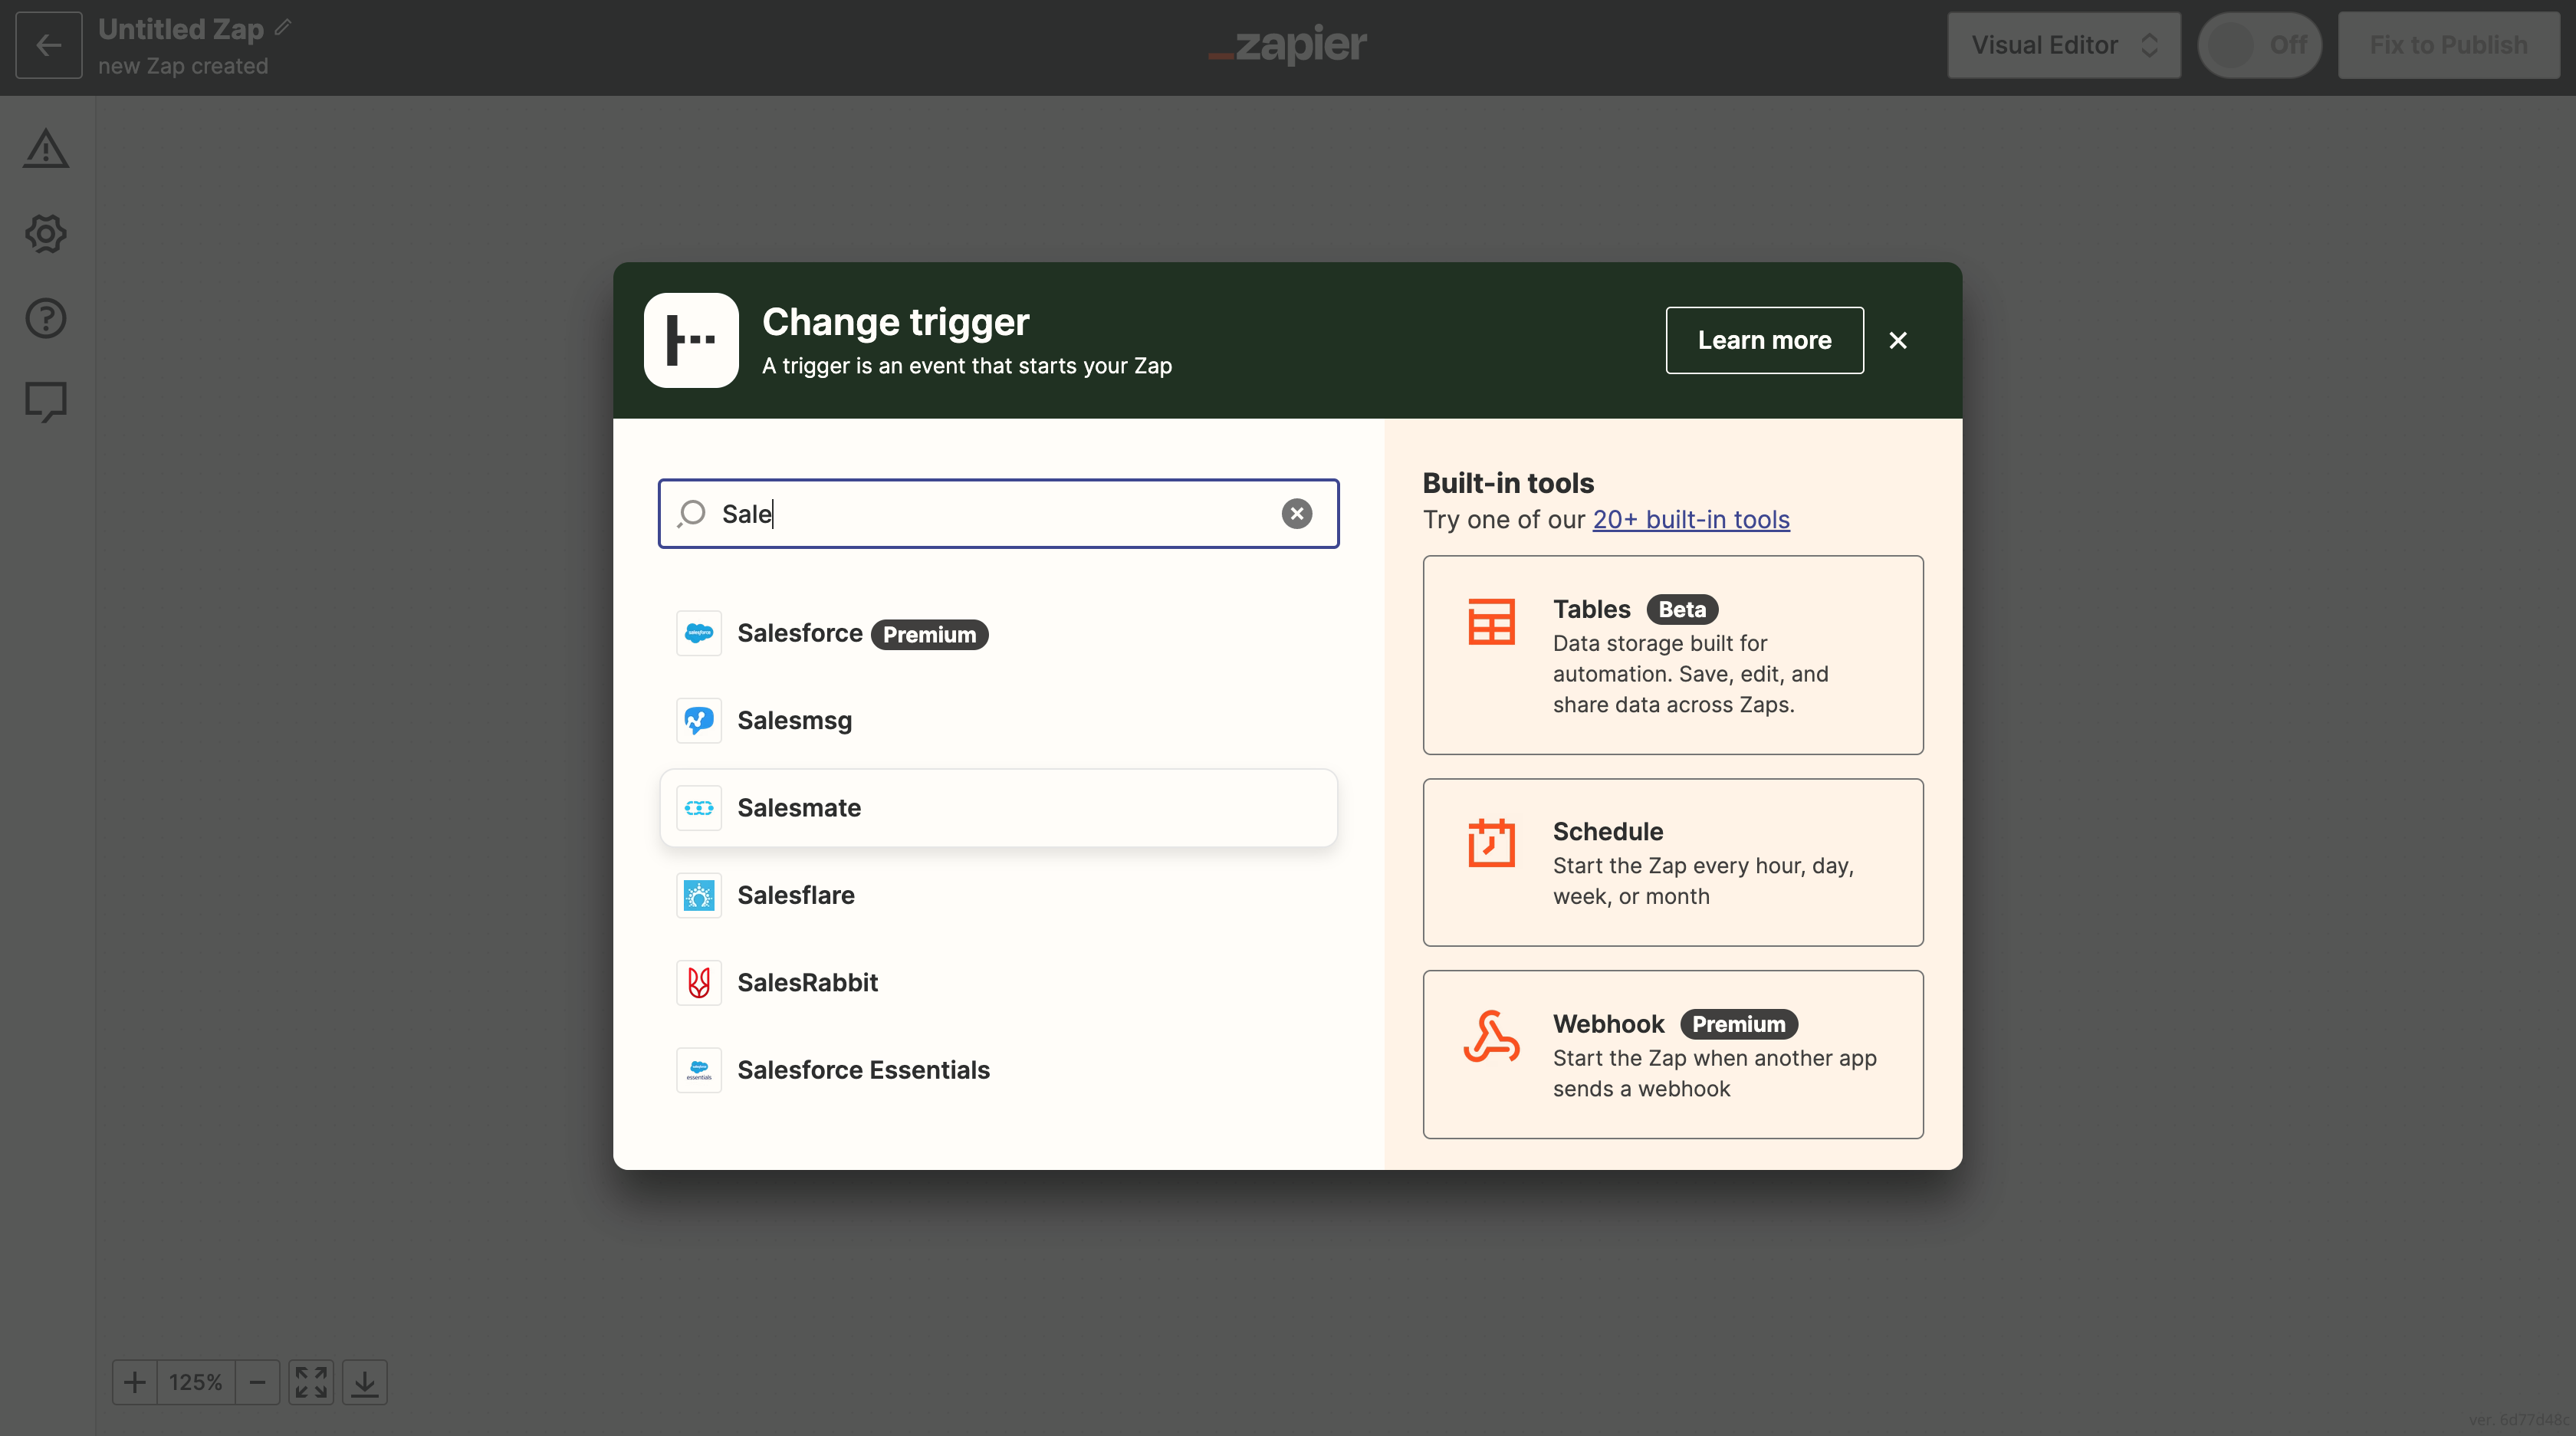Viewport: 2576px width, 1436px height.
Task: Open the help question mark icon
Action: (46, 318)
